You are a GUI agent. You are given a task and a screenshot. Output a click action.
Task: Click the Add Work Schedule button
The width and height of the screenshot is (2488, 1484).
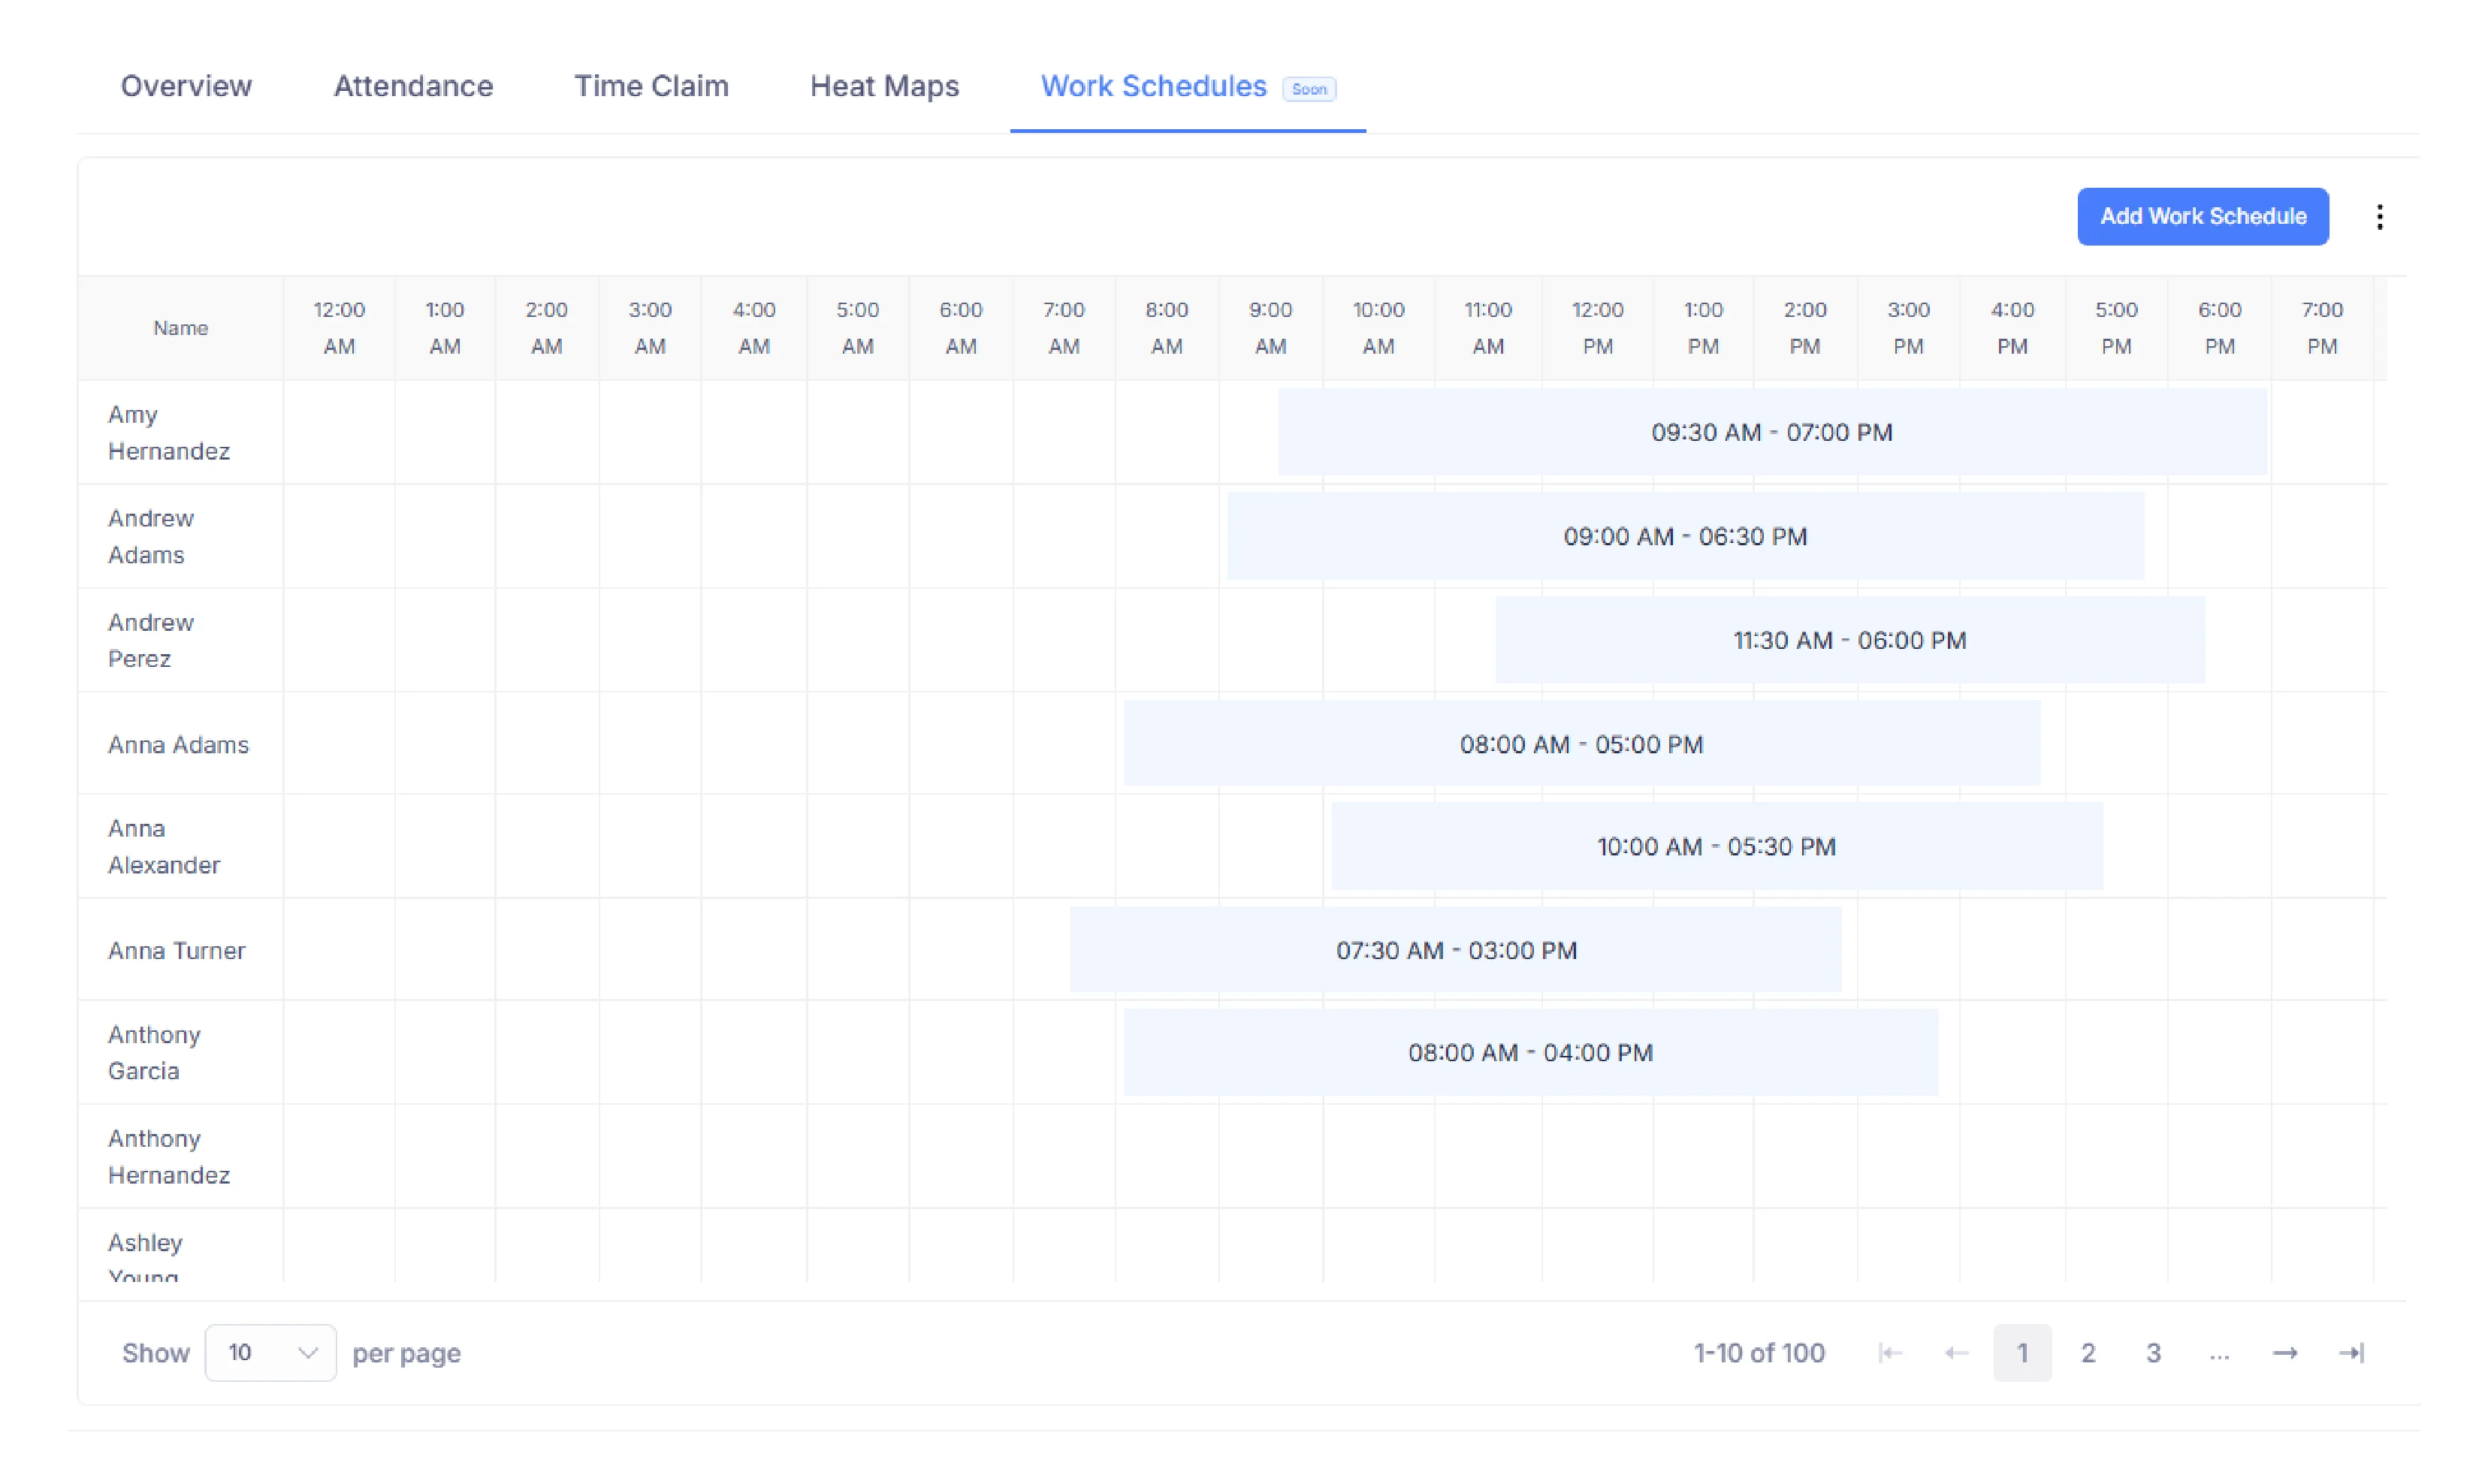click(x=2203, y=216)
